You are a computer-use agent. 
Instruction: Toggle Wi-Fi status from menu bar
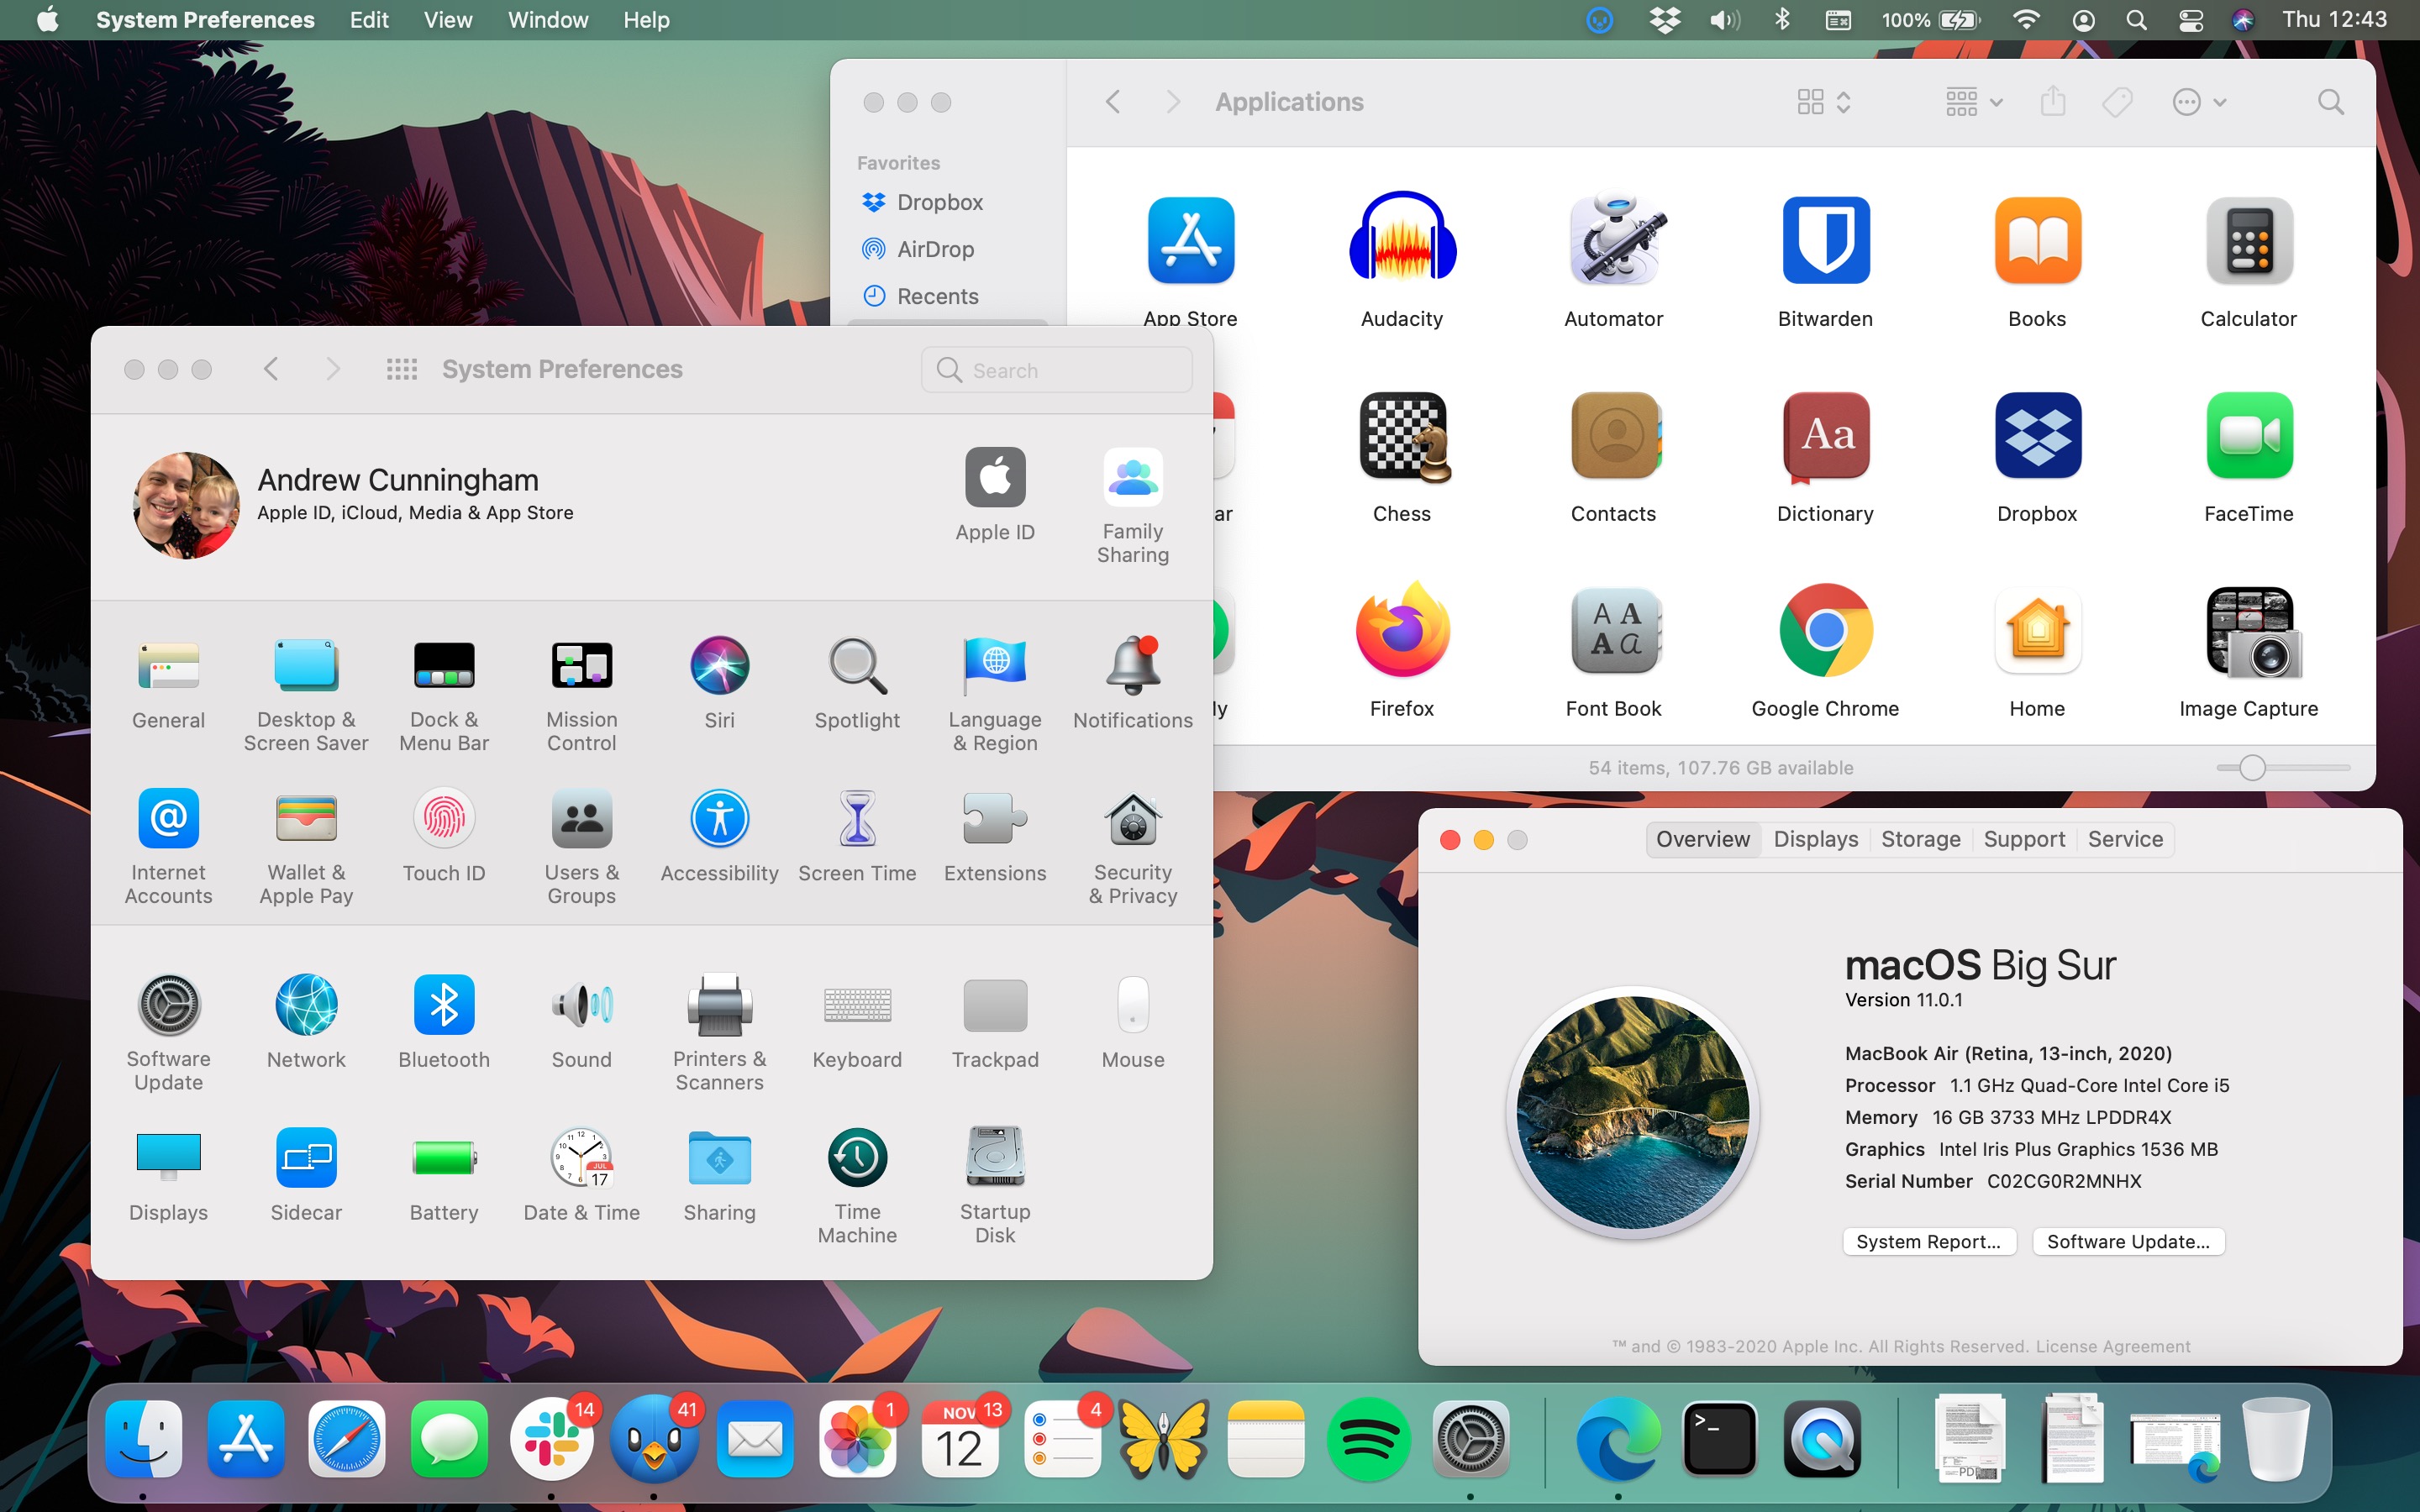[2024, 19]
